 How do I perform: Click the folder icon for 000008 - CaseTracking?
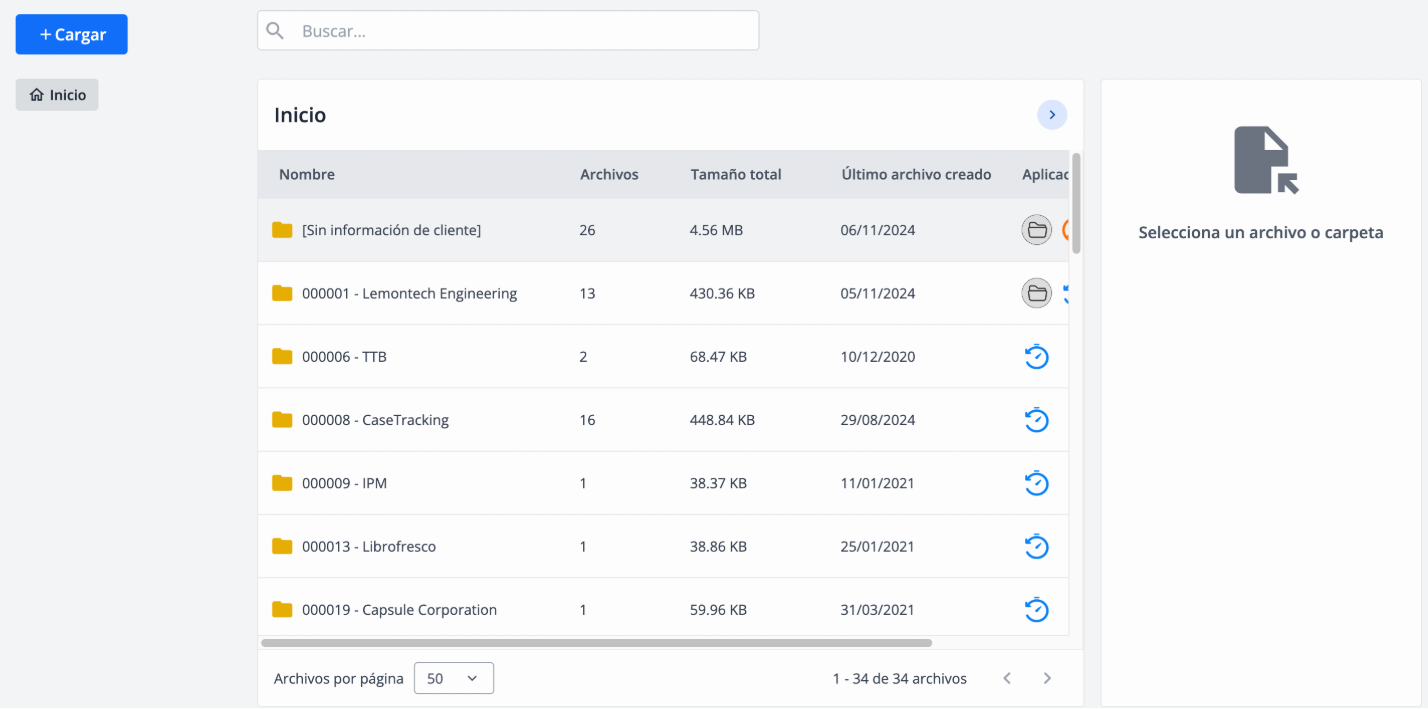tap(282, 420)
